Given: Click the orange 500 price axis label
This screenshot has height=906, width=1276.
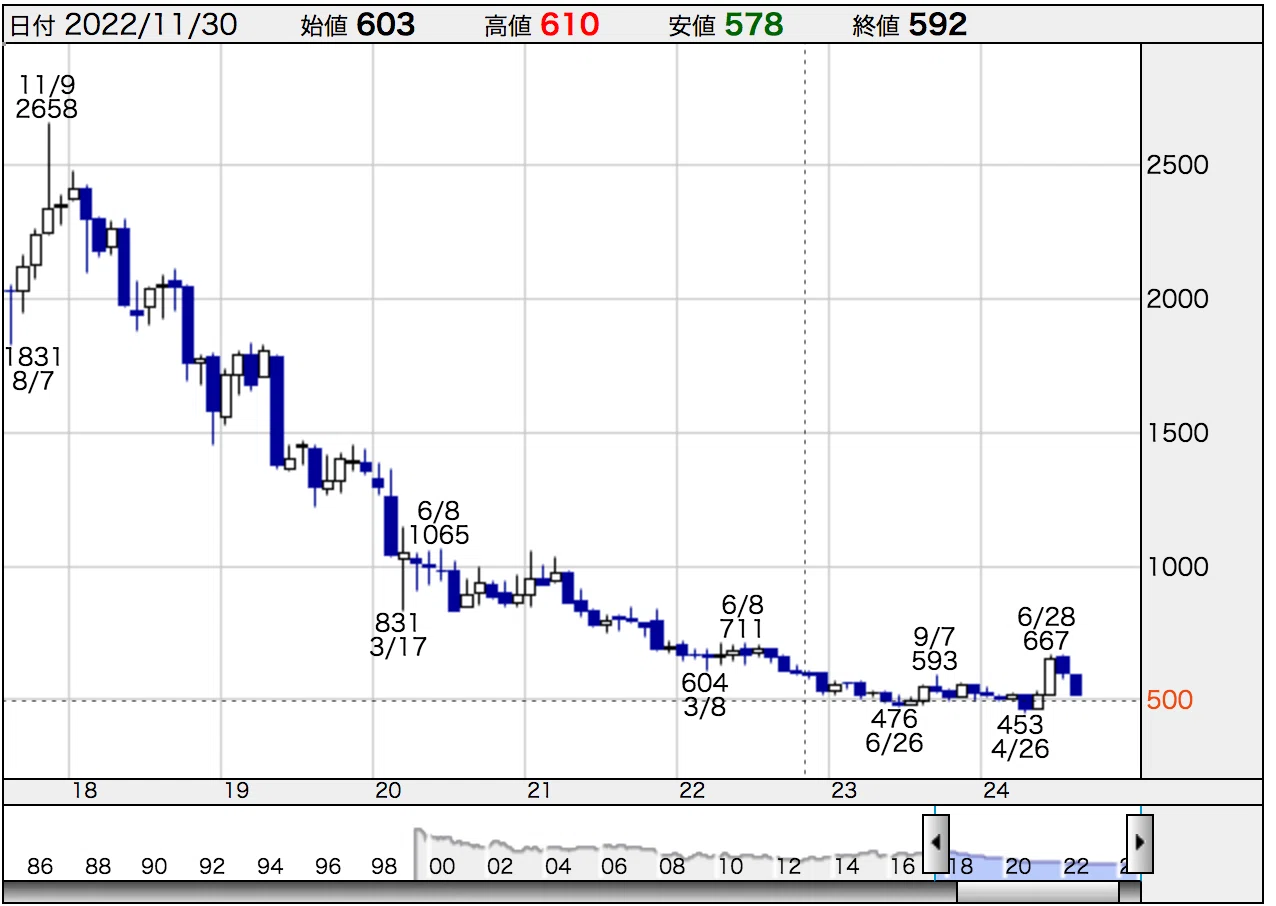Looking at the screenshot, I should pyautogui.click(x=1170, y=700).
